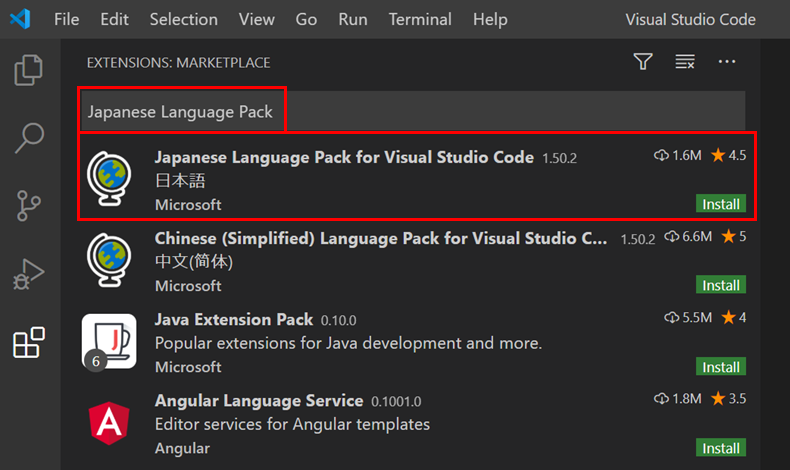Click the 中文(简体) description text
This screenshot has height=470, width=790.
coord(194,261)
